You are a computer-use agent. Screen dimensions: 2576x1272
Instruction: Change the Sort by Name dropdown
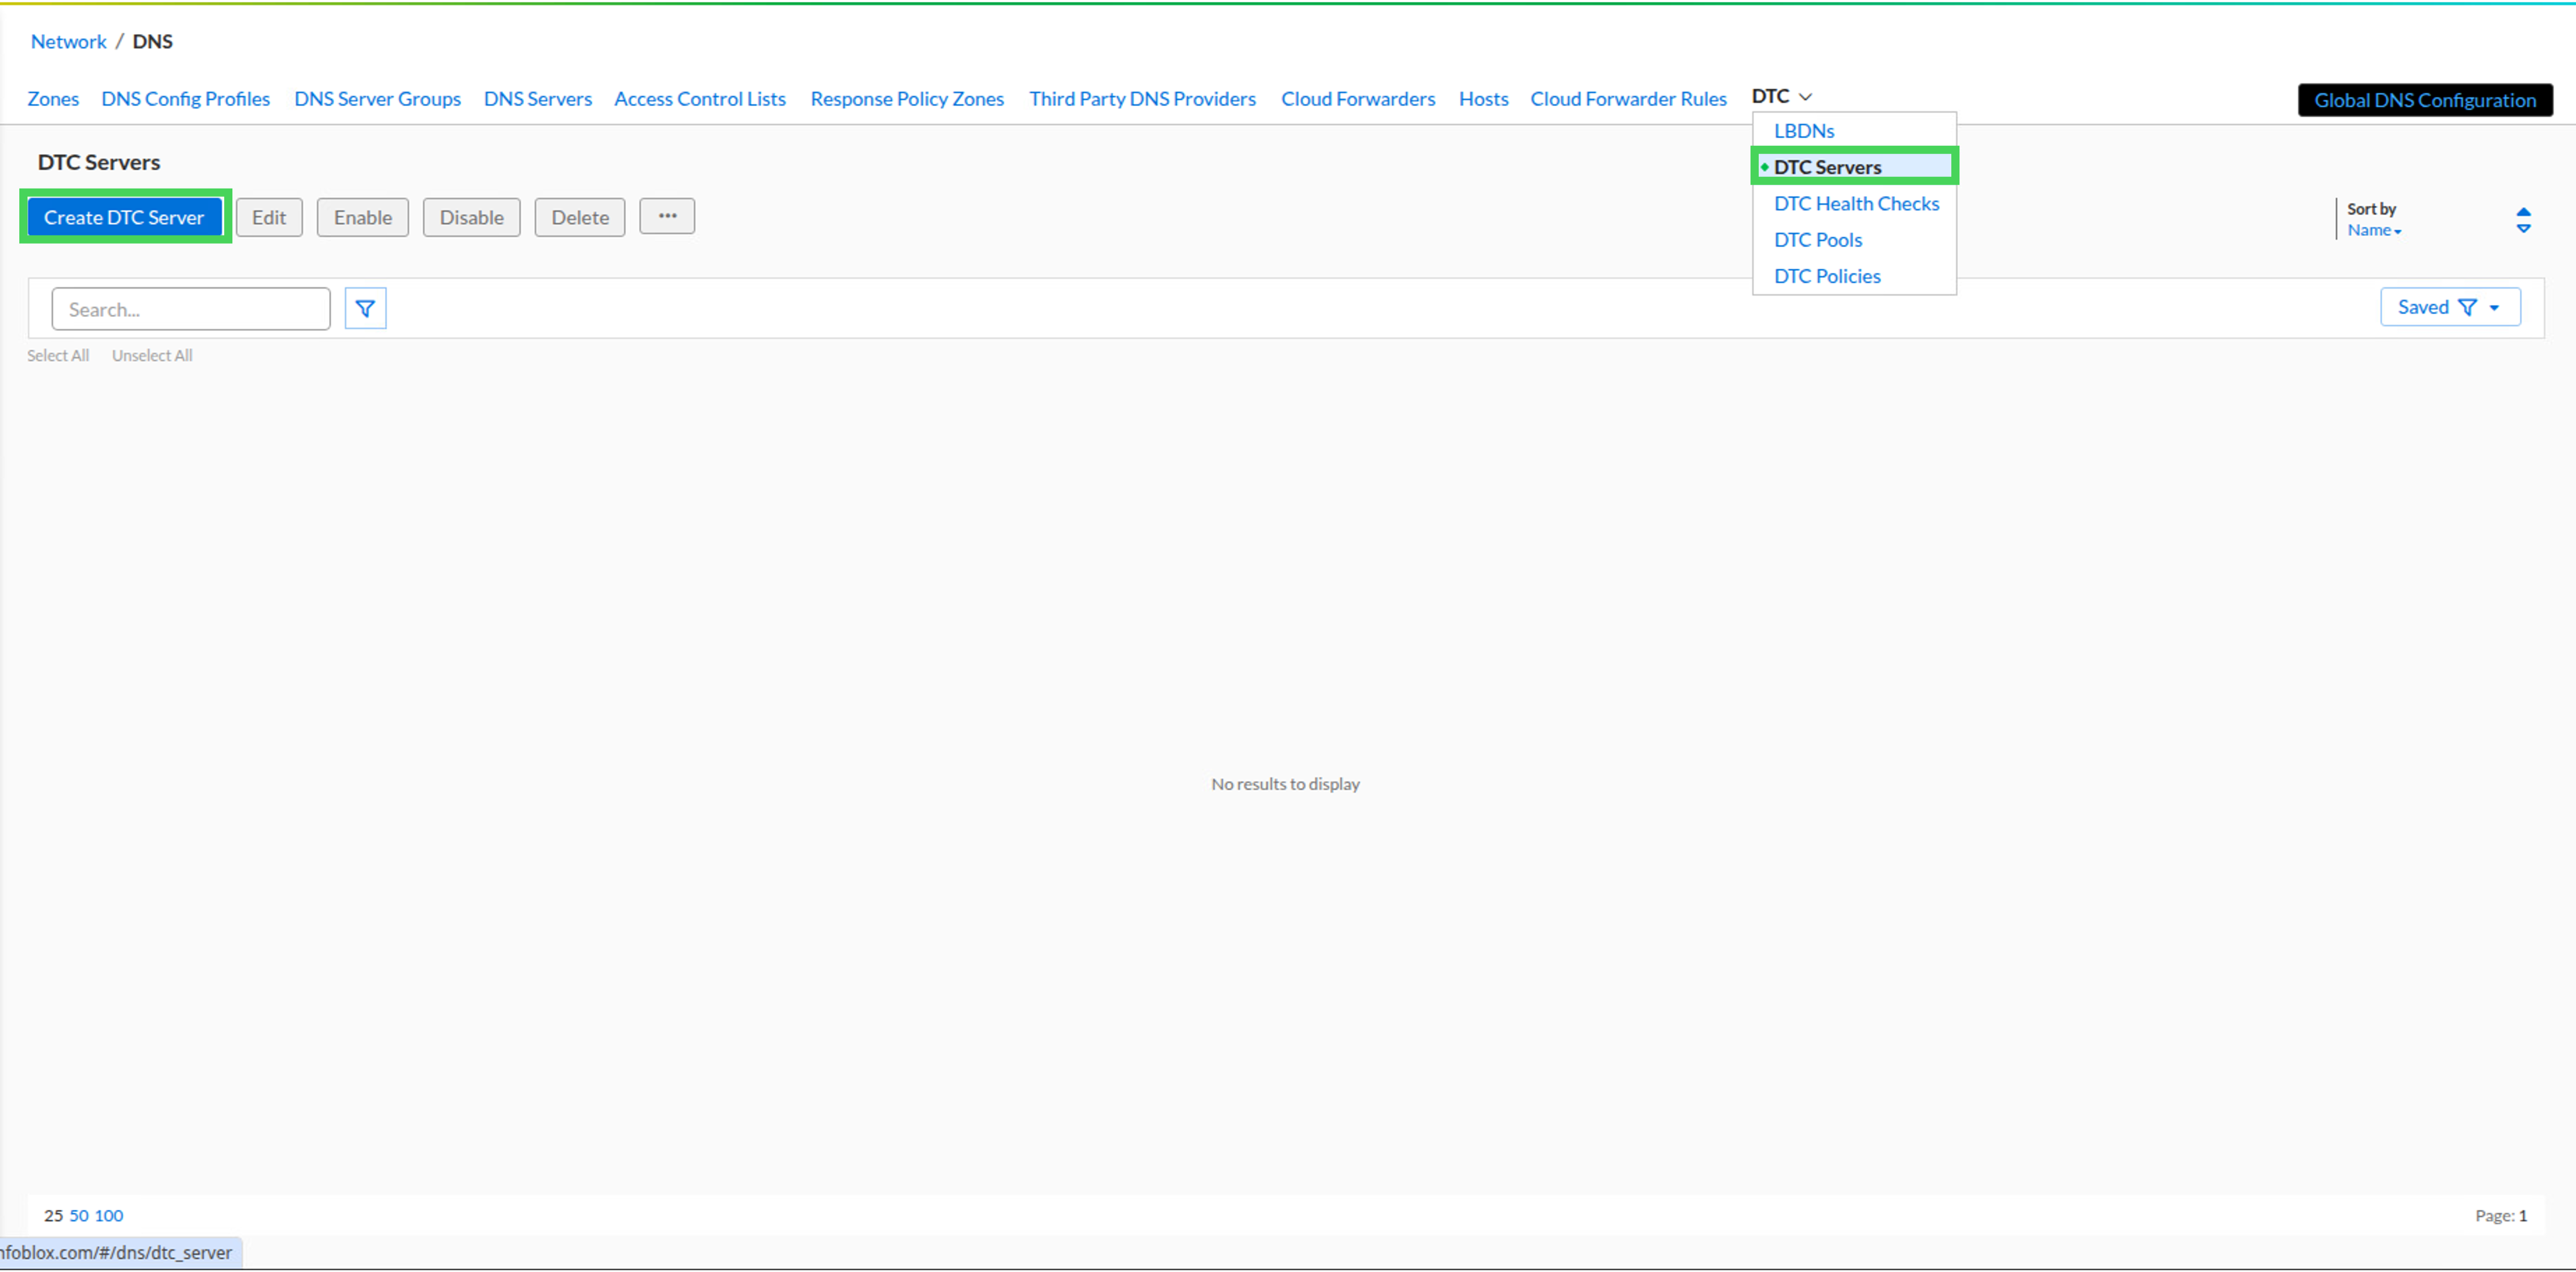(2374, 230)
